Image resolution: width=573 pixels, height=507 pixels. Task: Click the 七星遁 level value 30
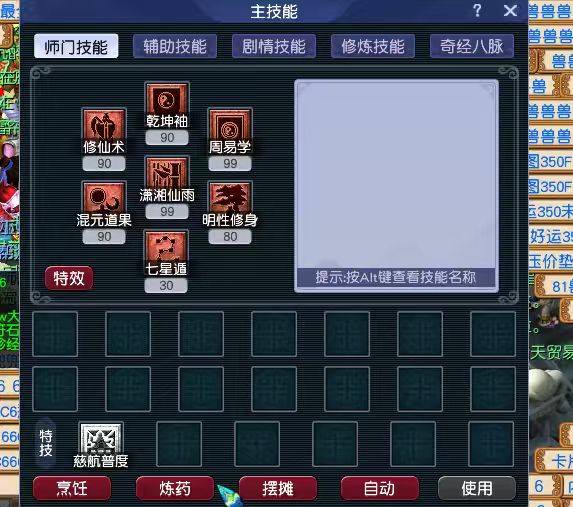(x=166, y=285)
